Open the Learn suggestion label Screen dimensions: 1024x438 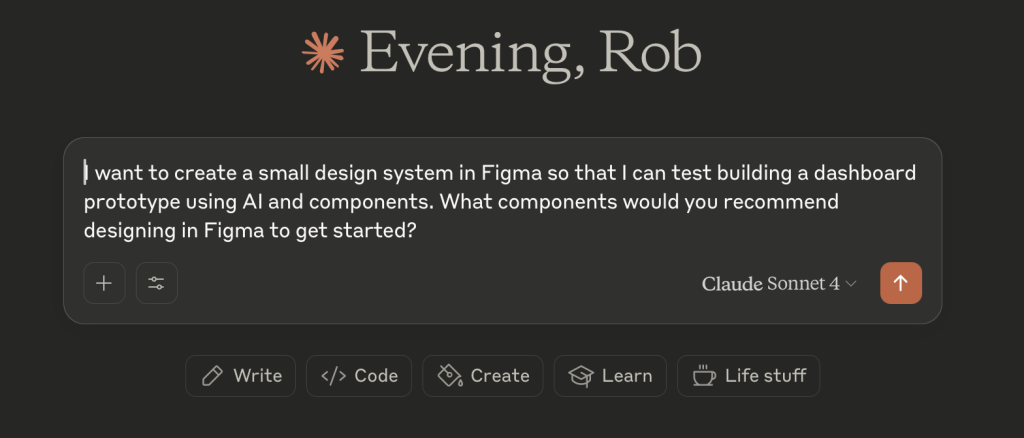[x=627, y=376]
